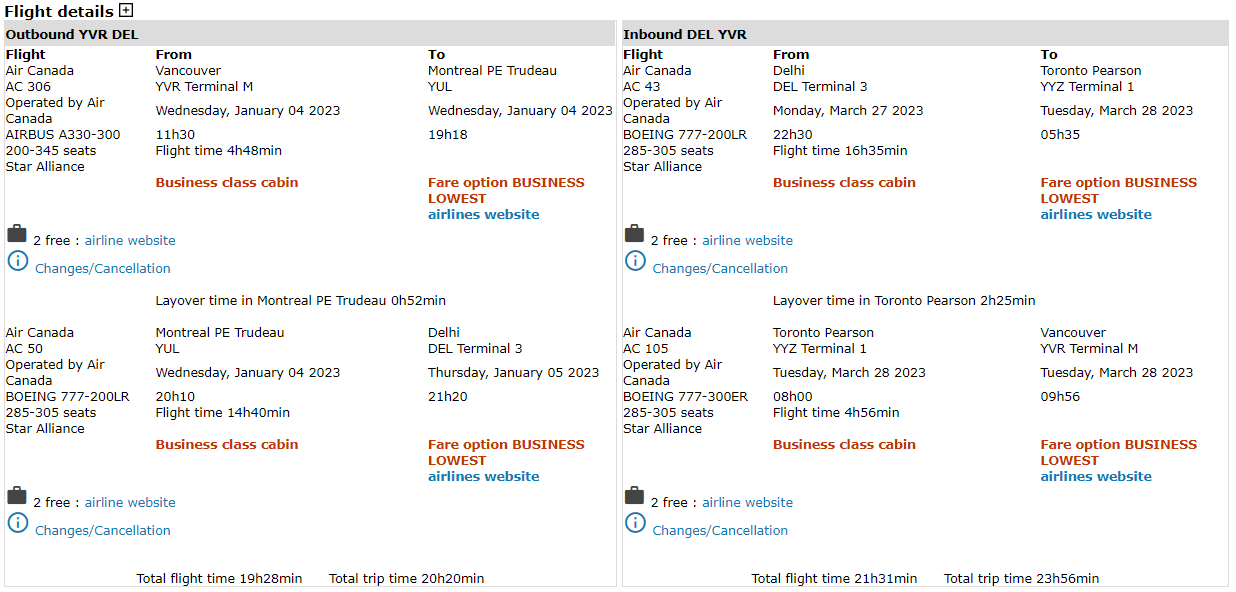
Task: Open Changes/Cancellation link for Toronto to Vancouver flight
Action: coord(720,531)
